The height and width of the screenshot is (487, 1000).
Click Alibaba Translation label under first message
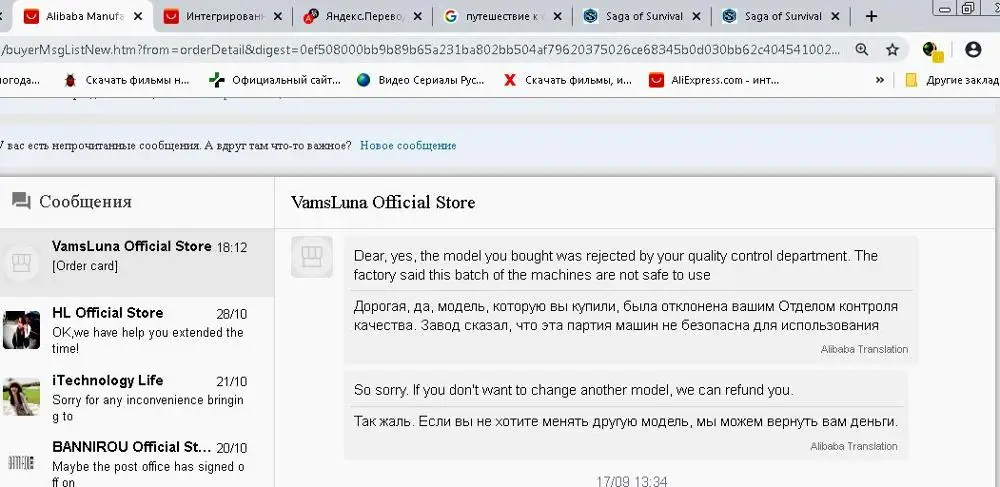coord(864,349)
